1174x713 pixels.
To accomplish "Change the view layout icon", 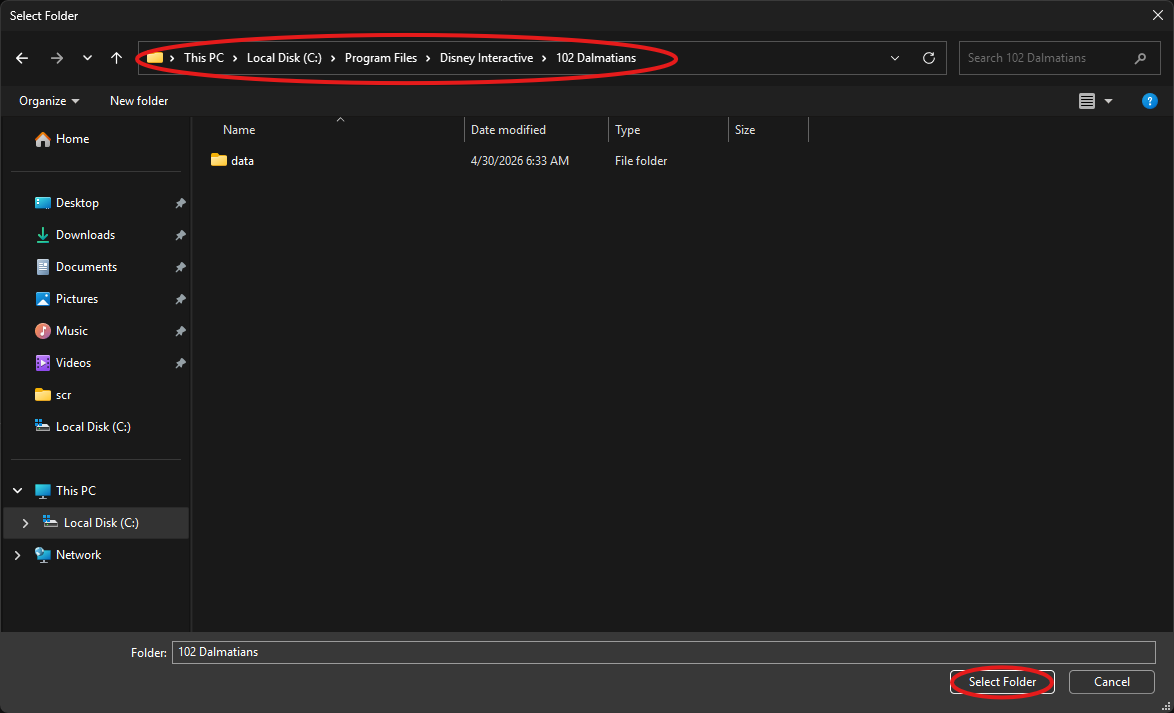I will [1087, 100].
